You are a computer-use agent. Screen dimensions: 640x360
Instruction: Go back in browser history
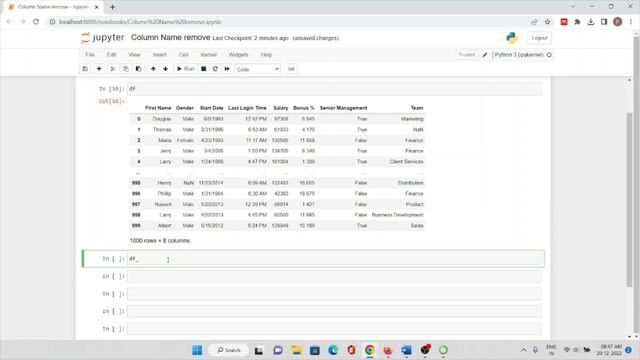[x=9, y=22]
